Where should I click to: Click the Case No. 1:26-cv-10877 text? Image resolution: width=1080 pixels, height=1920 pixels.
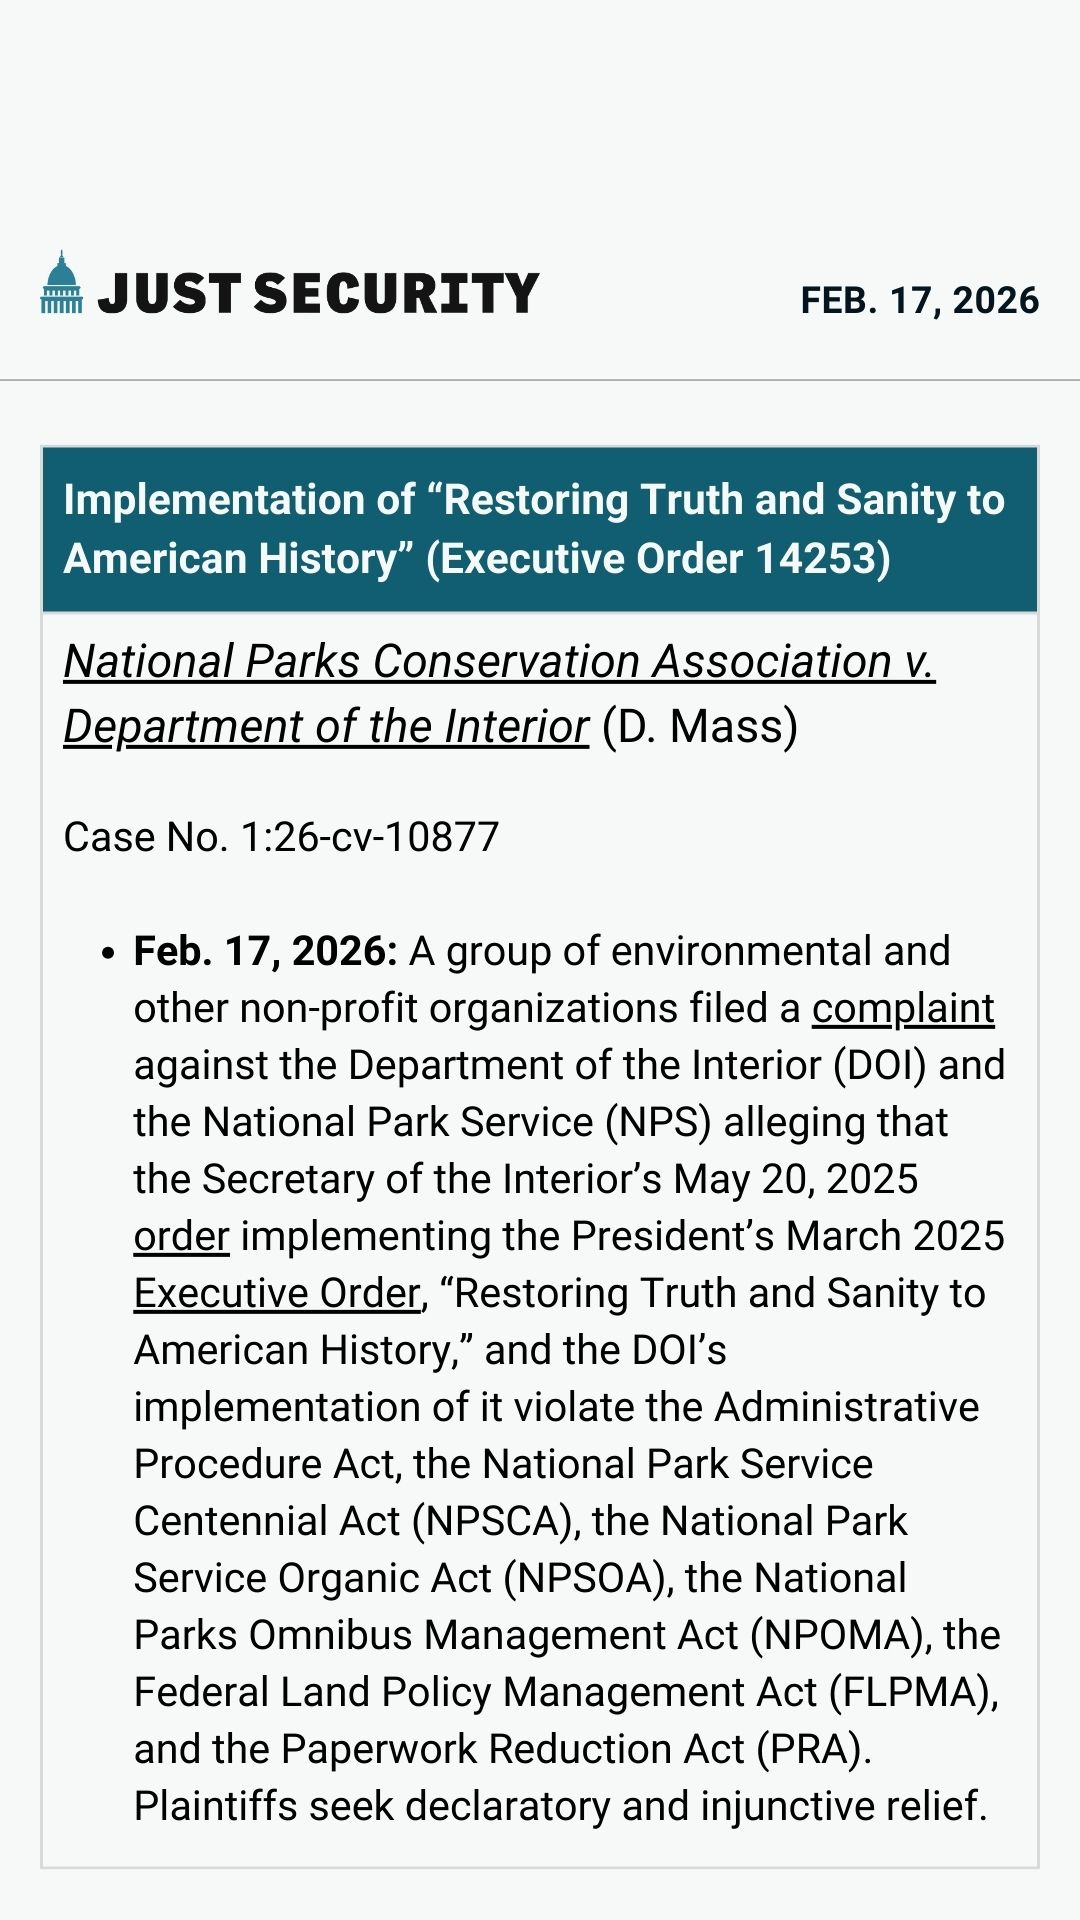coord(281,837)
